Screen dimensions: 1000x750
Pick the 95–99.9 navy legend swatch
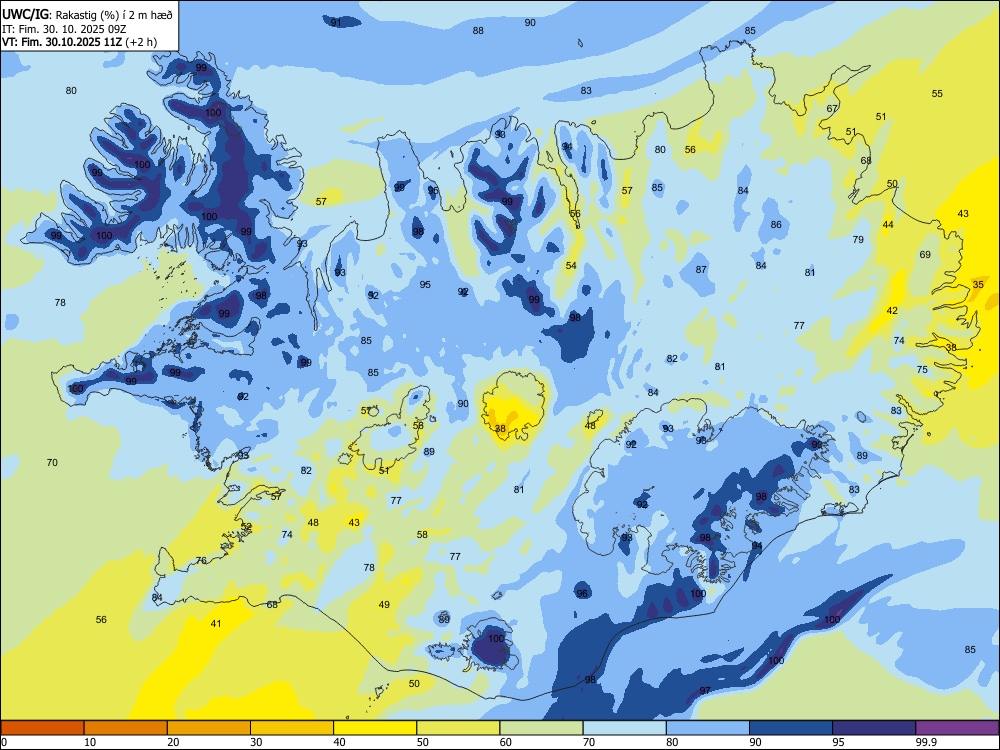(874, 728)
